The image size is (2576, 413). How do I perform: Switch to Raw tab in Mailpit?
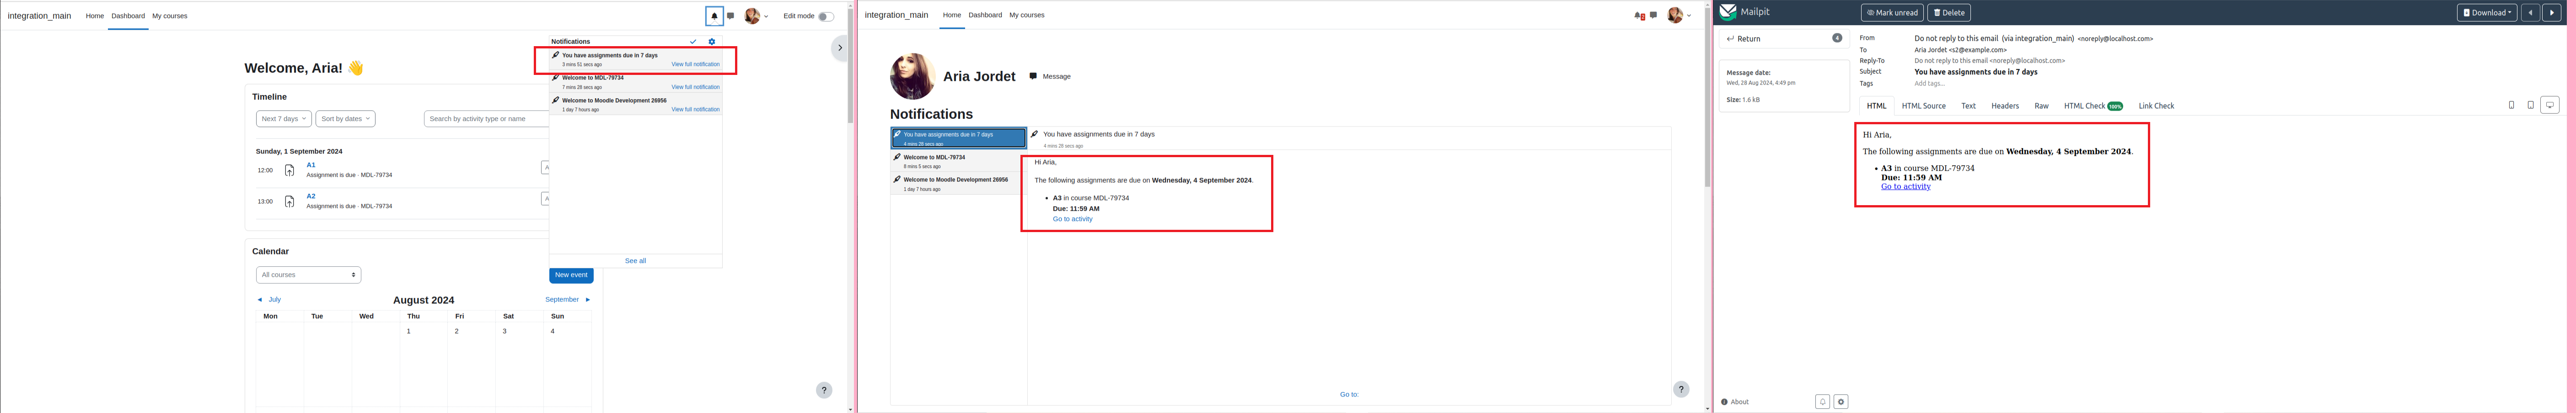pyautogui.click(x=2041, y=106)
